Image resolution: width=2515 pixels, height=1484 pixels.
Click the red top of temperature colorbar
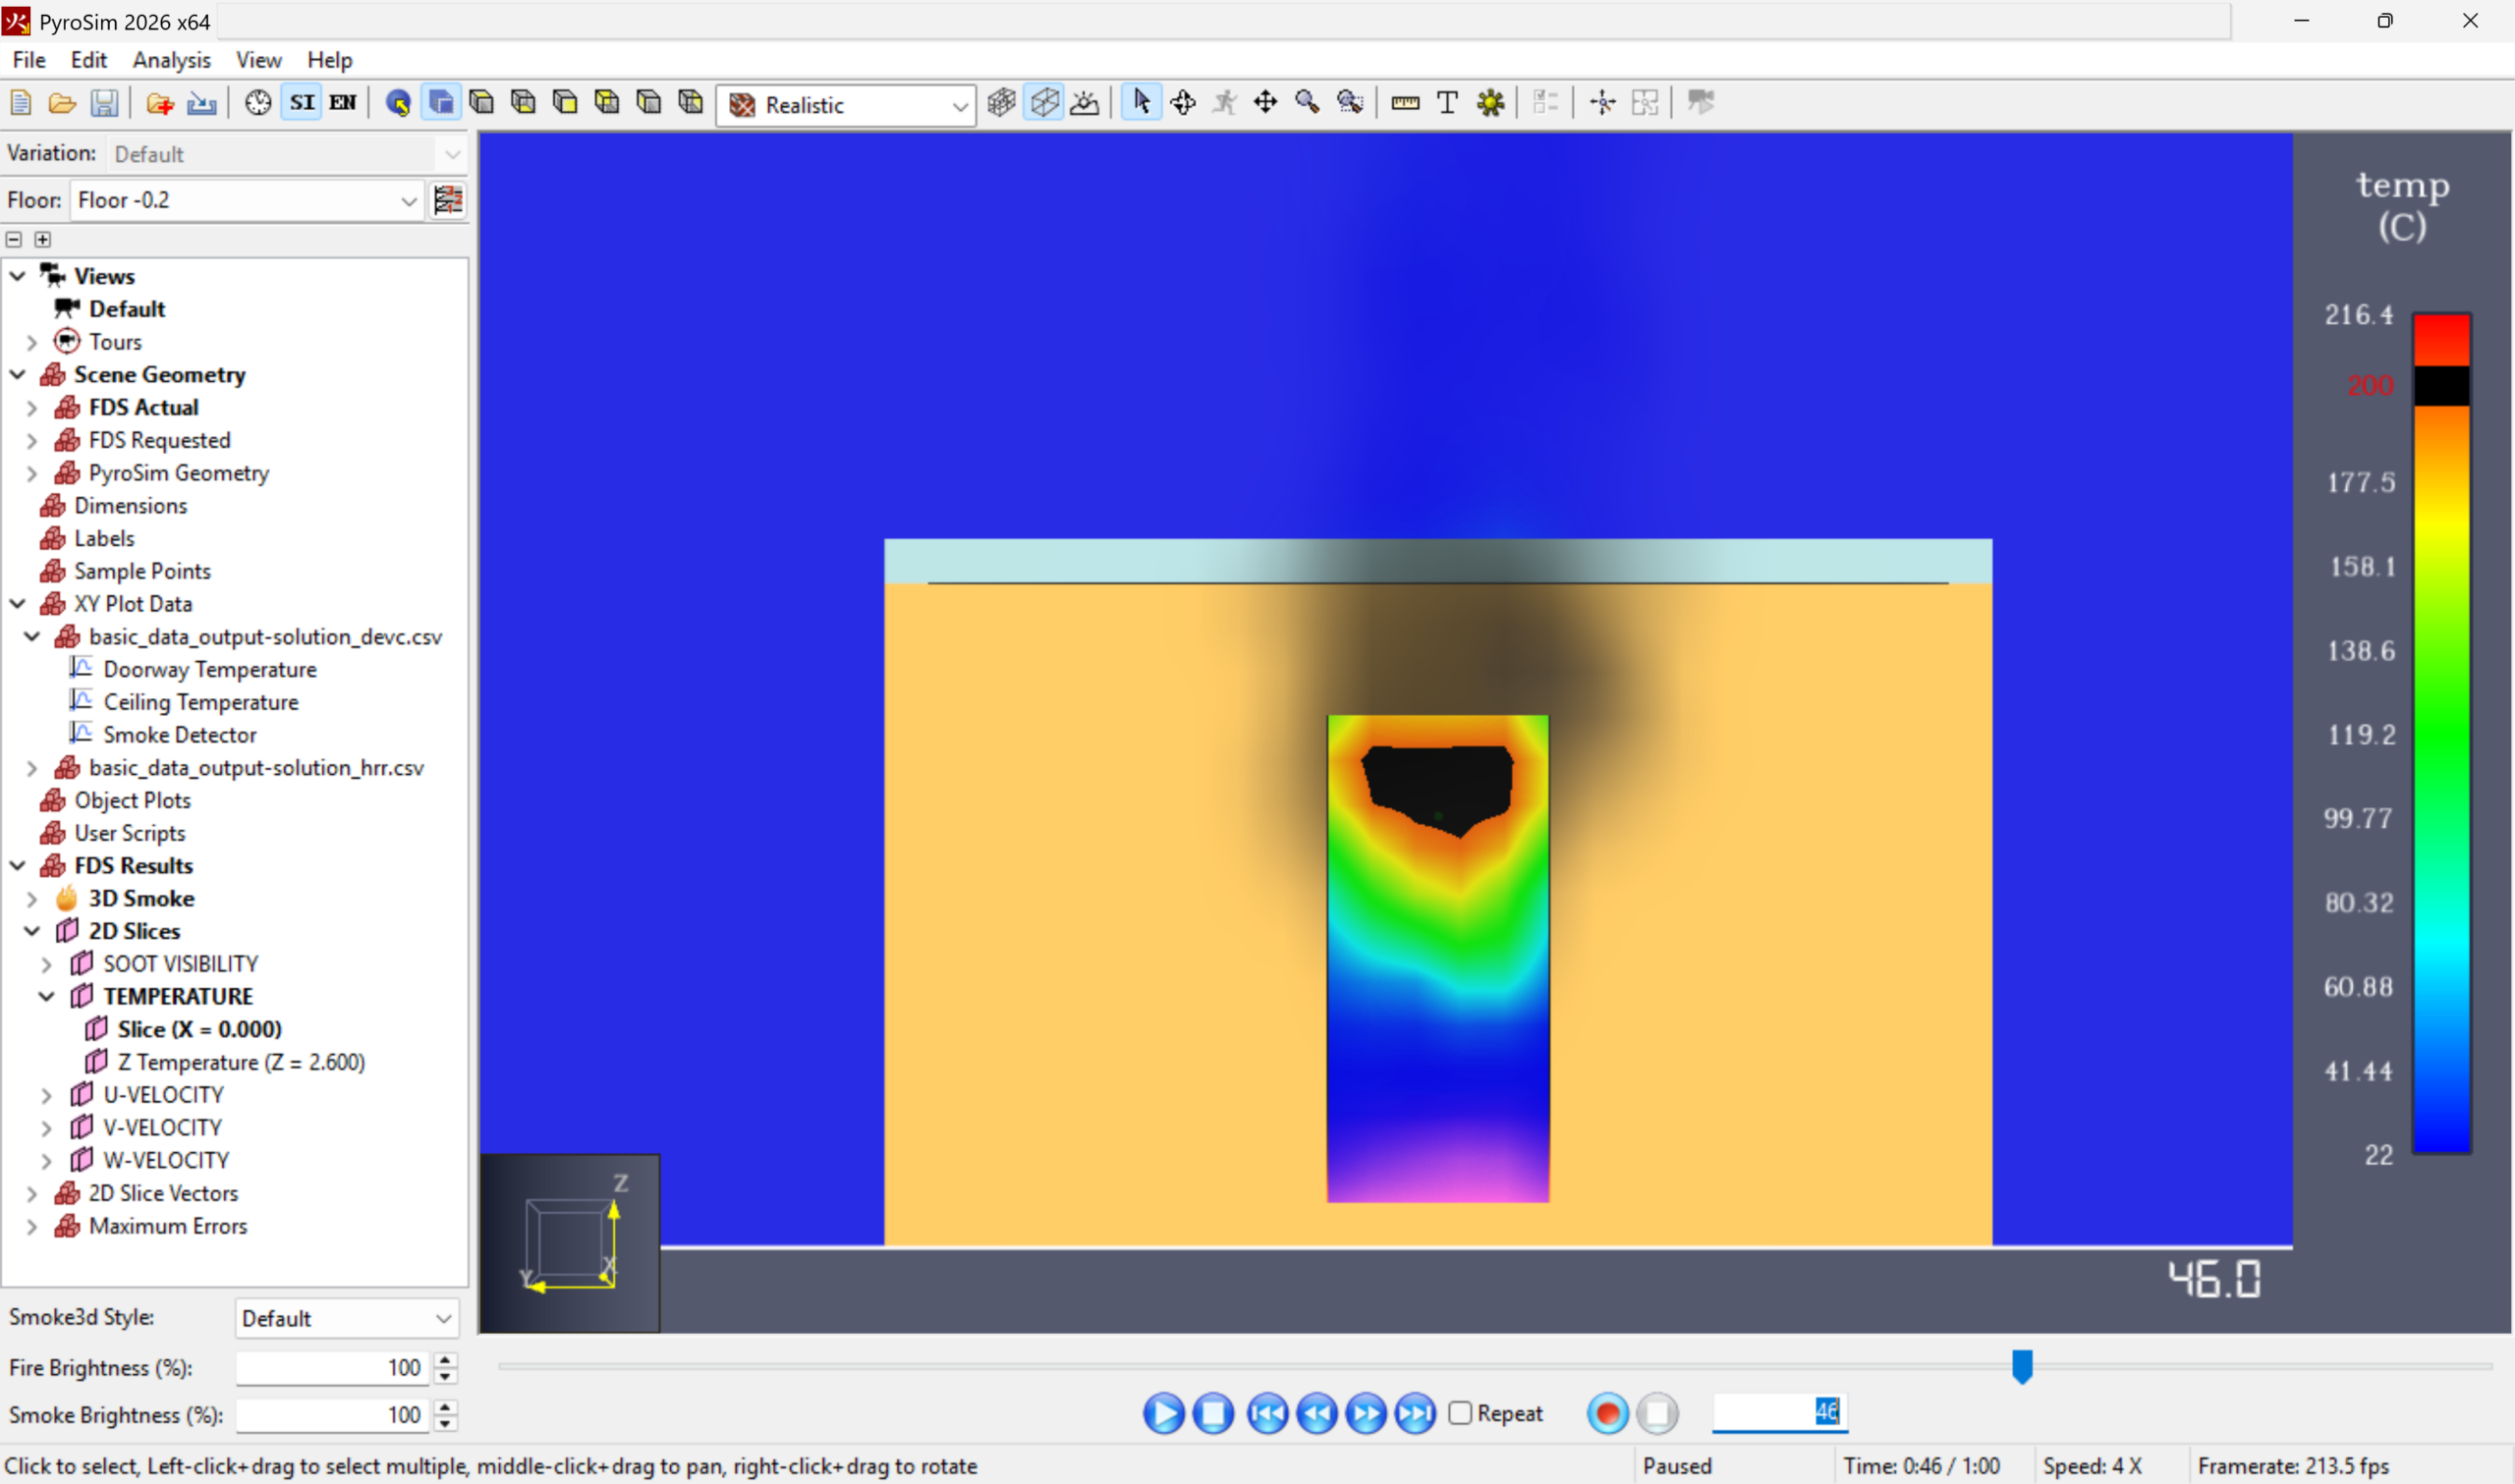(2442, 340)
